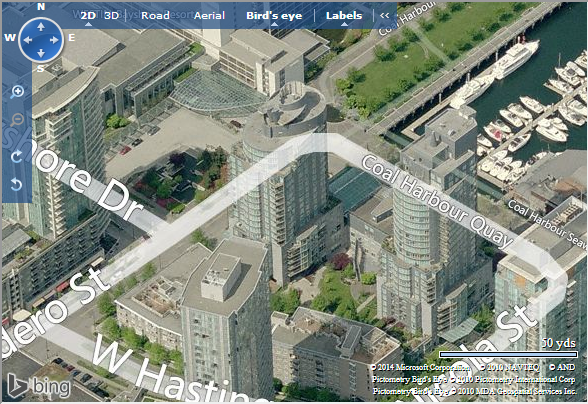
Task: Switch to 3D mode
Action: [x=111, y=15]
